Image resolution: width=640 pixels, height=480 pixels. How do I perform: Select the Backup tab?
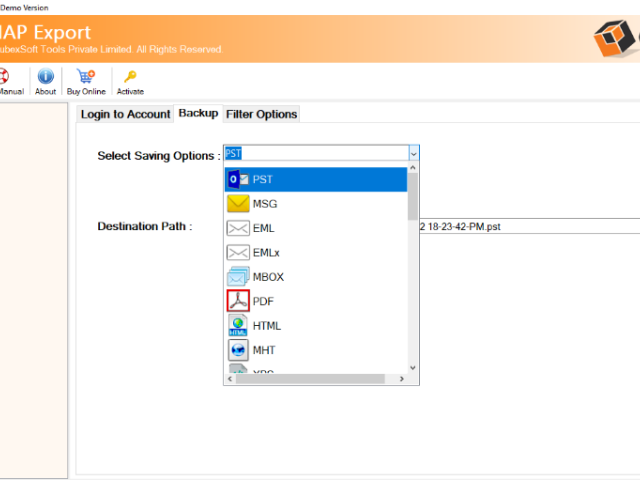coord(198,113)
